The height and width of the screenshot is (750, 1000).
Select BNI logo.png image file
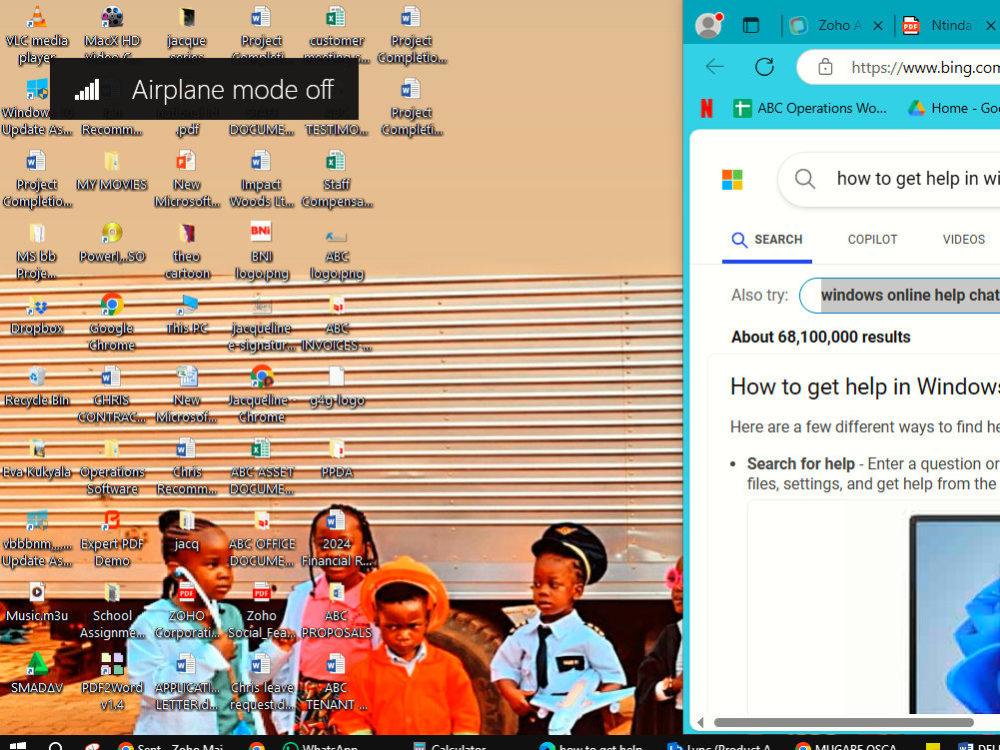261,251
